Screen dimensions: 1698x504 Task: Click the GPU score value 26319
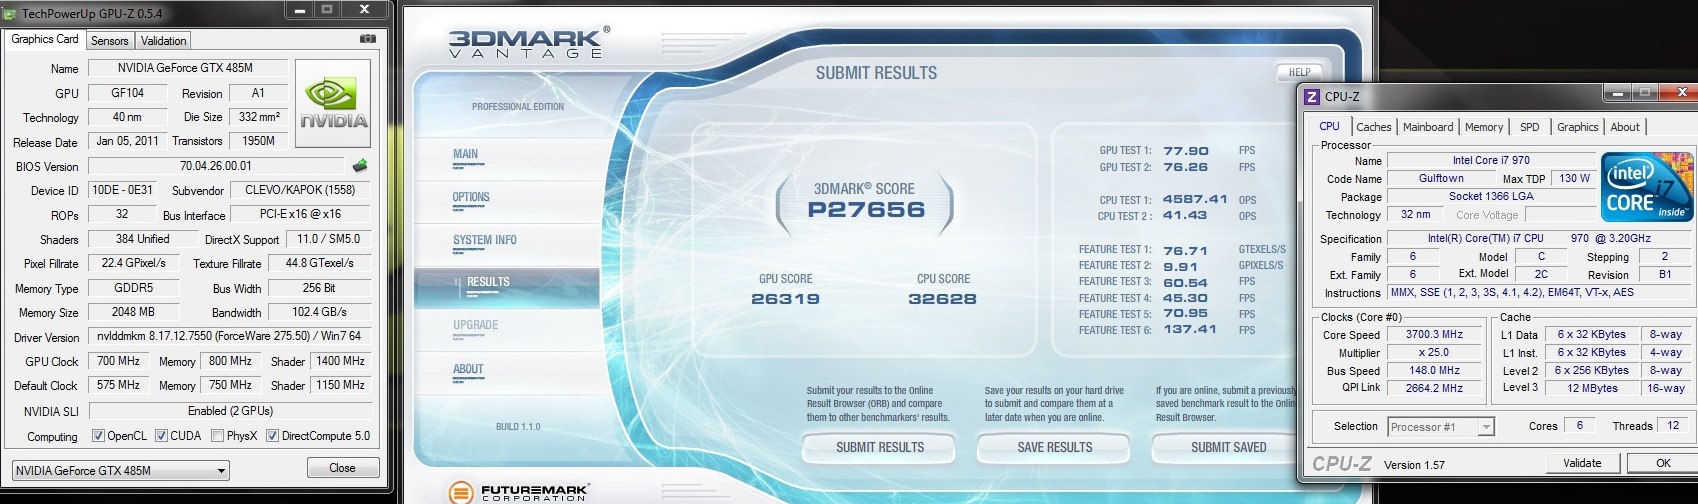click(x=786, y=299)
